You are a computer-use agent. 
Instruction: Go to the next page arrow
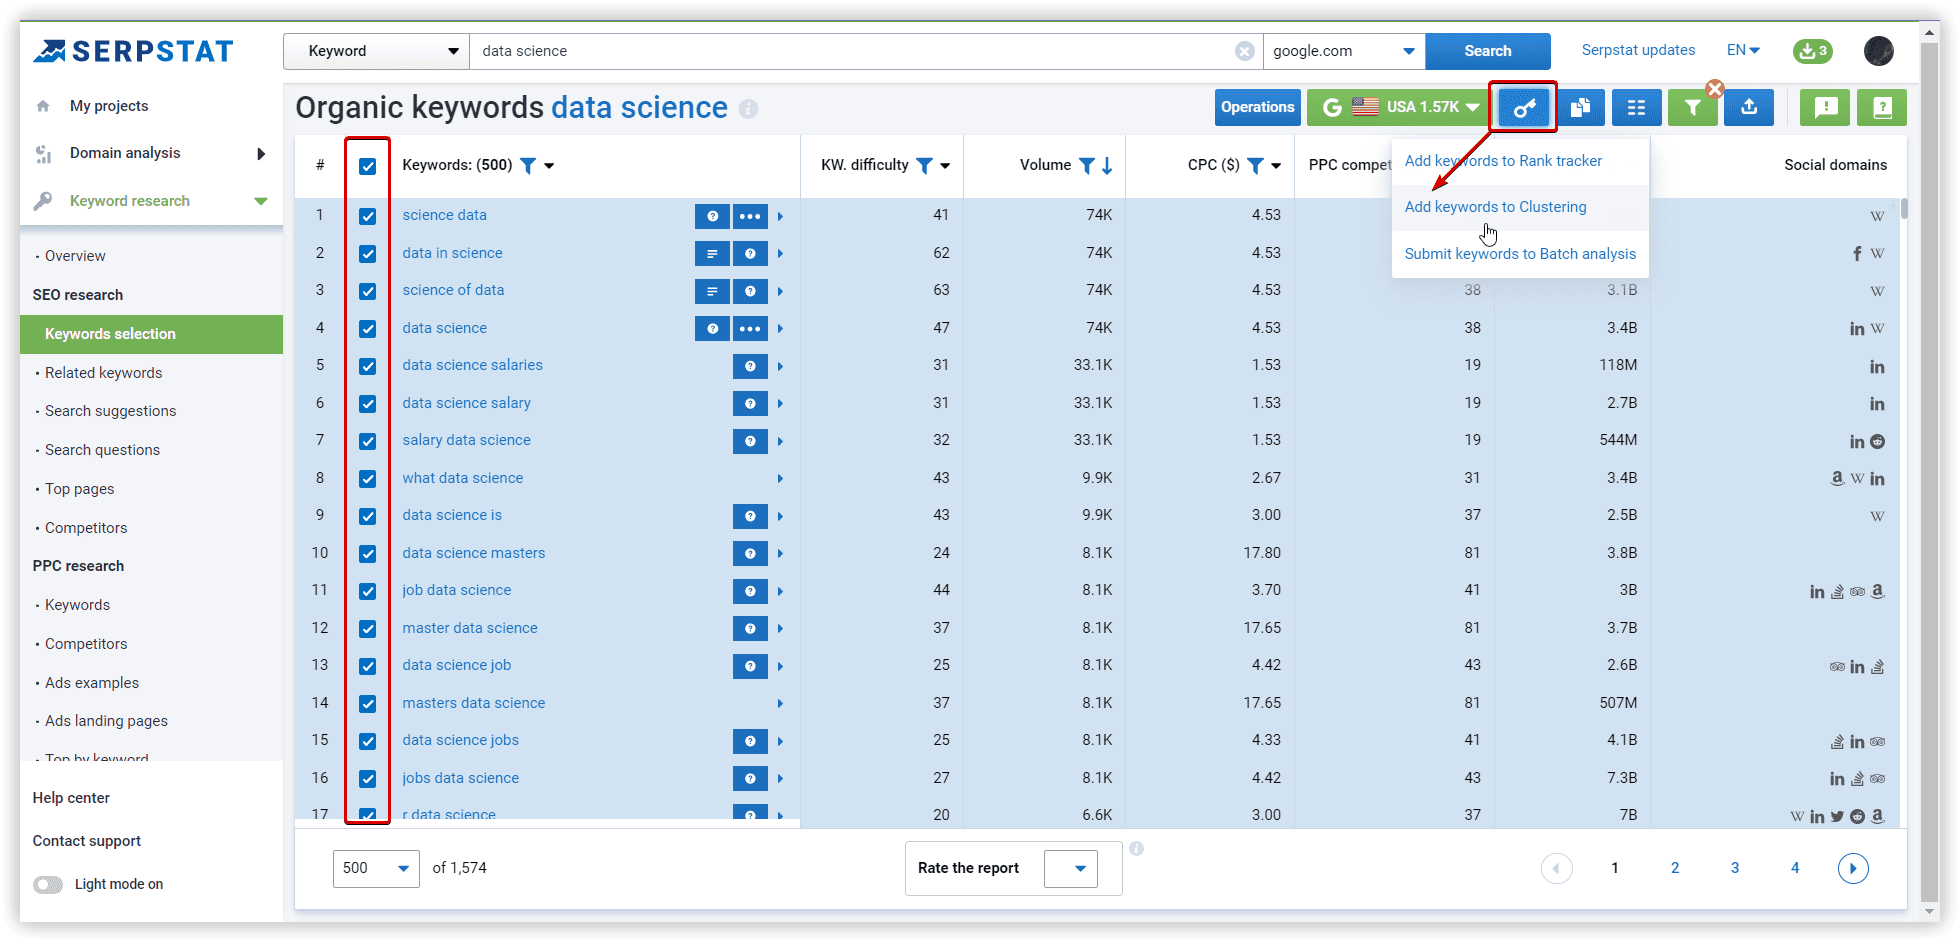click(1852, 868)
